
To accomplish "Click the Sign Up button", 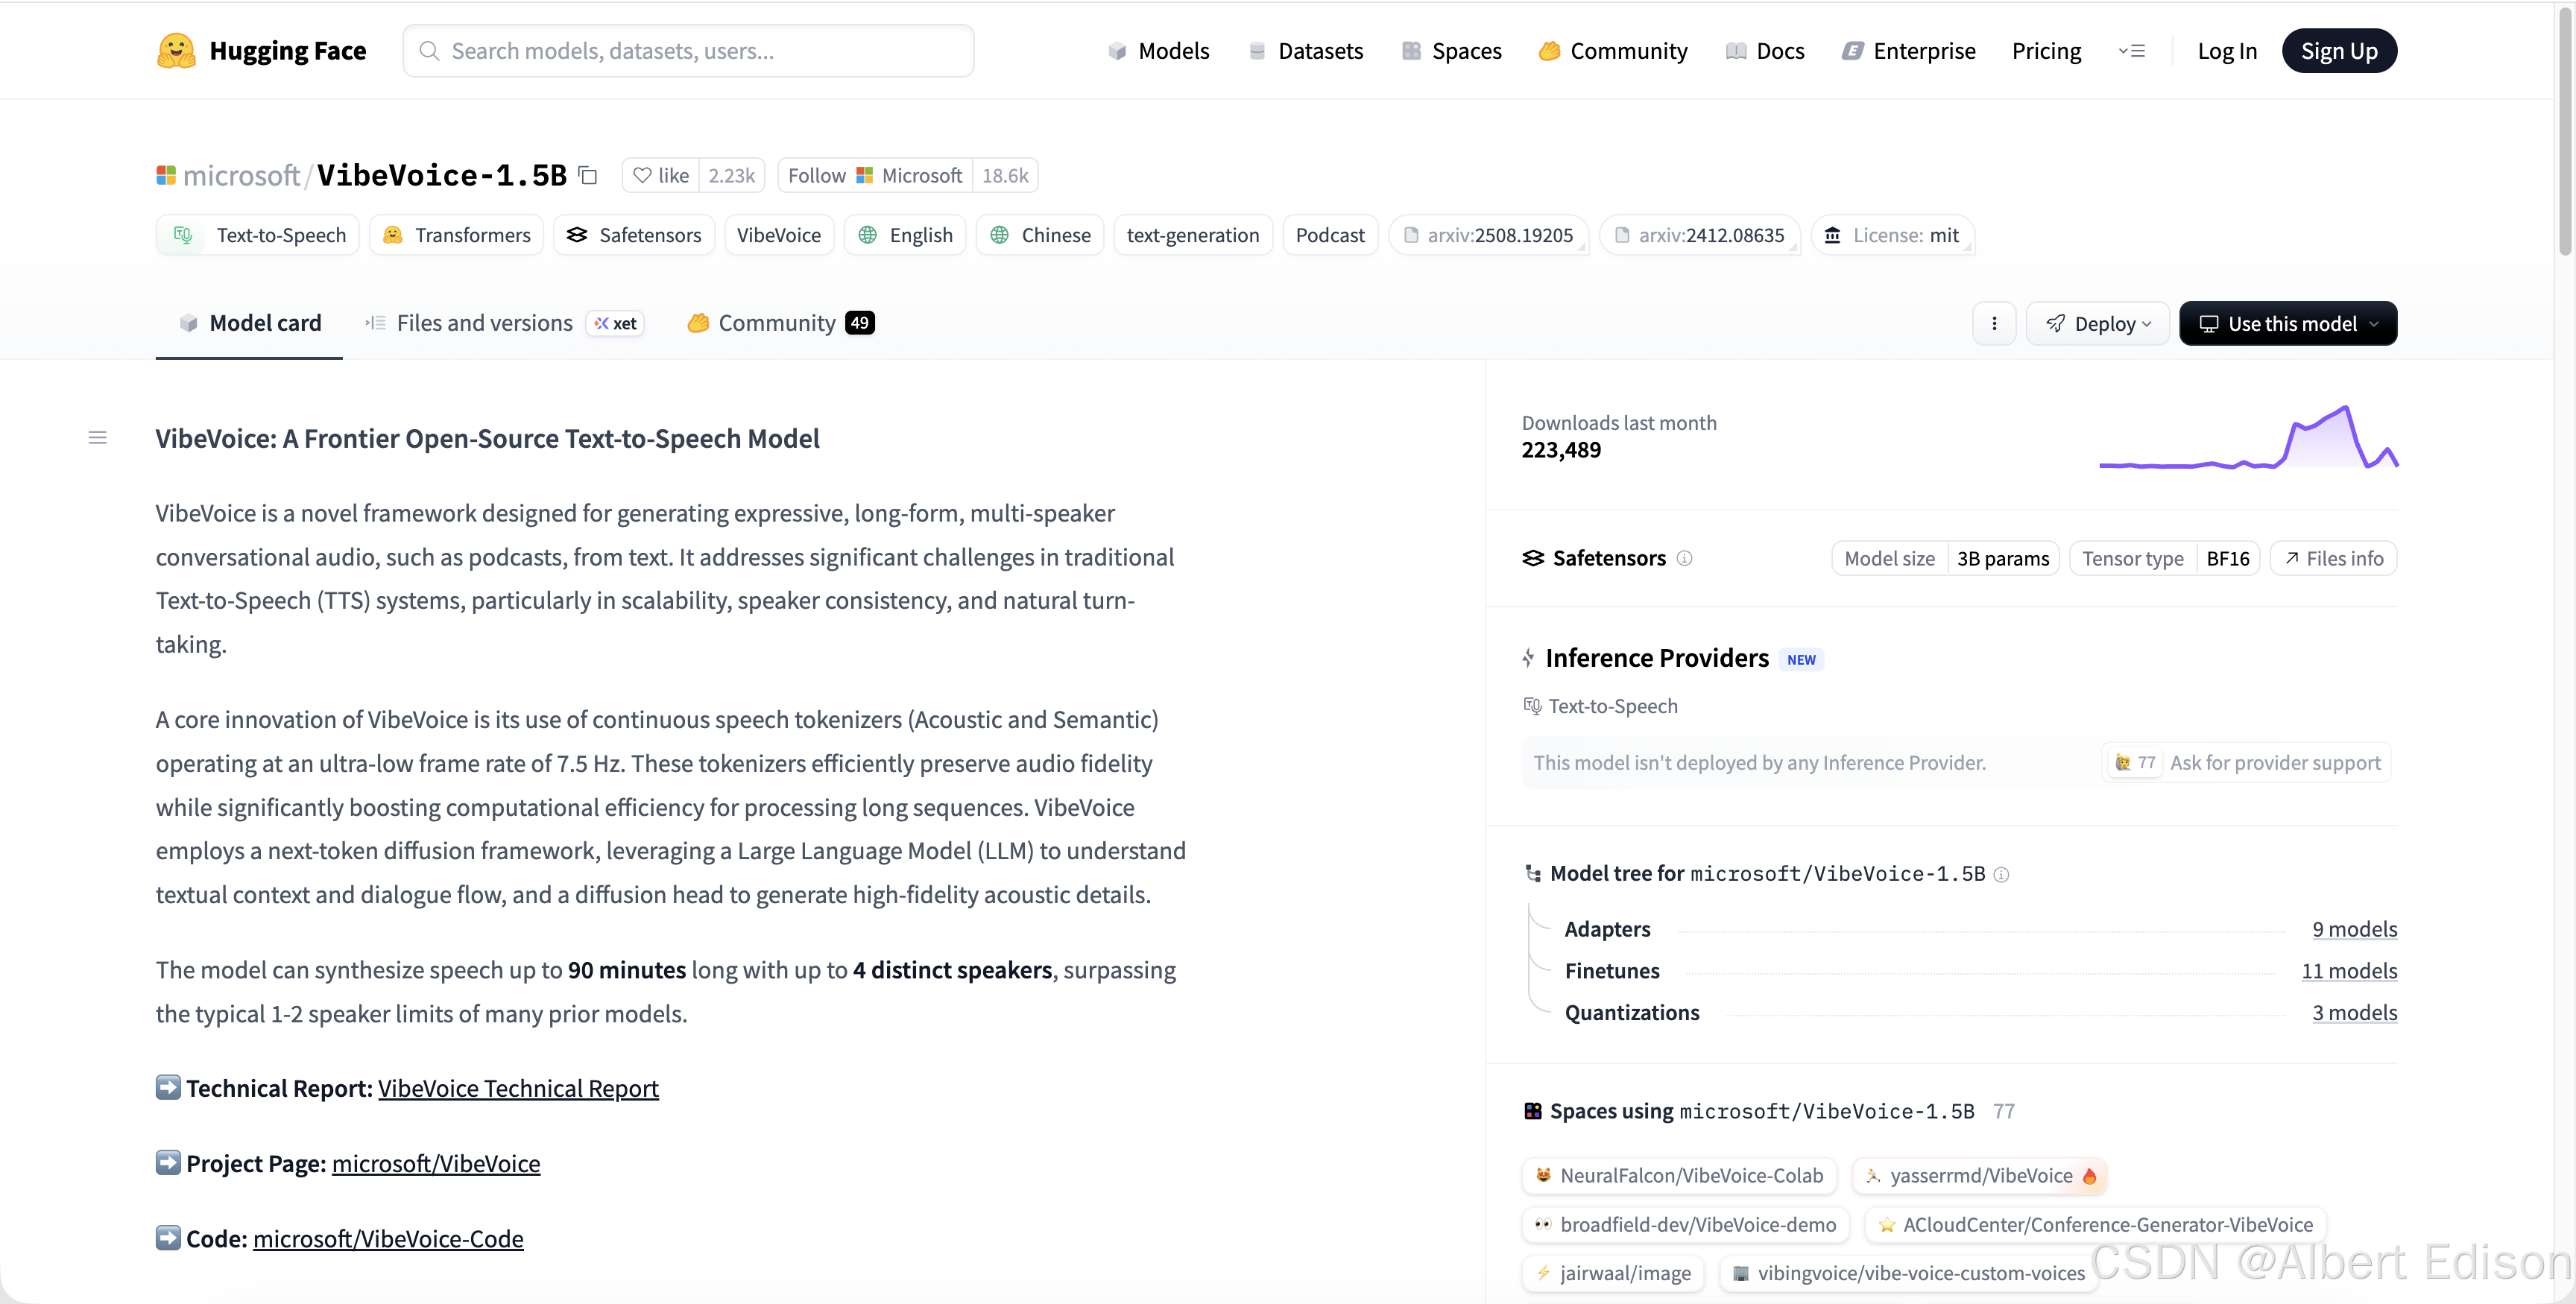I will pyautogui.click(x=2338, y=51).
